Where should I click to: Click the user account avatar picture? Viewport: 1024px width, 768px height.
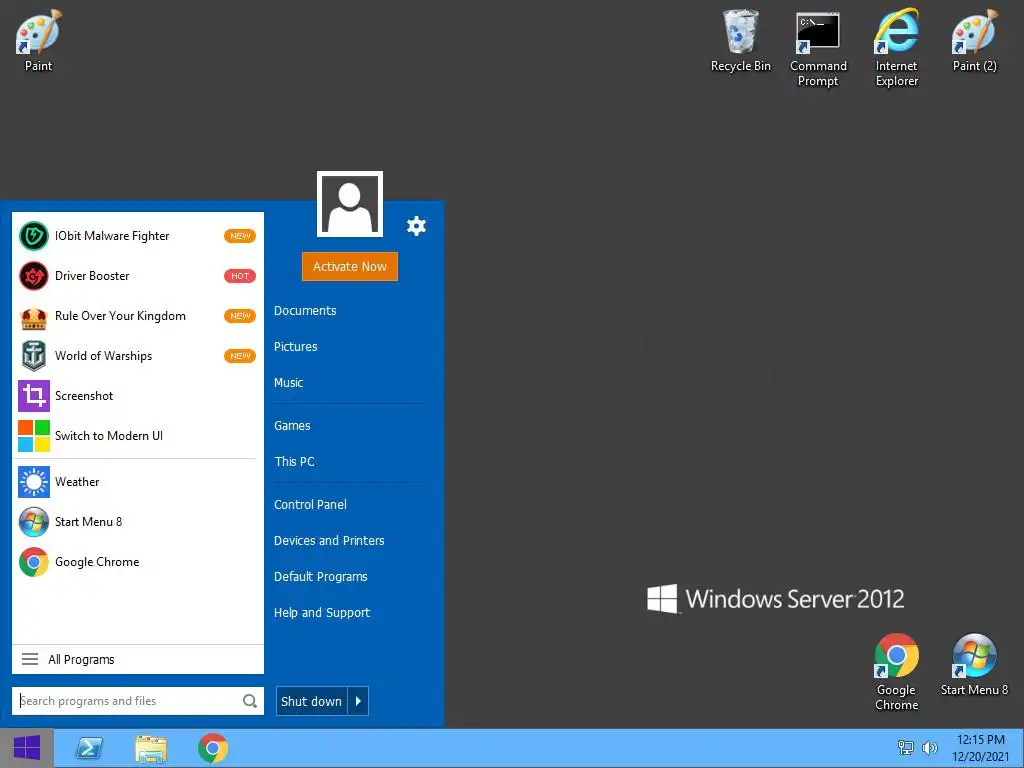tap(350, 204)
